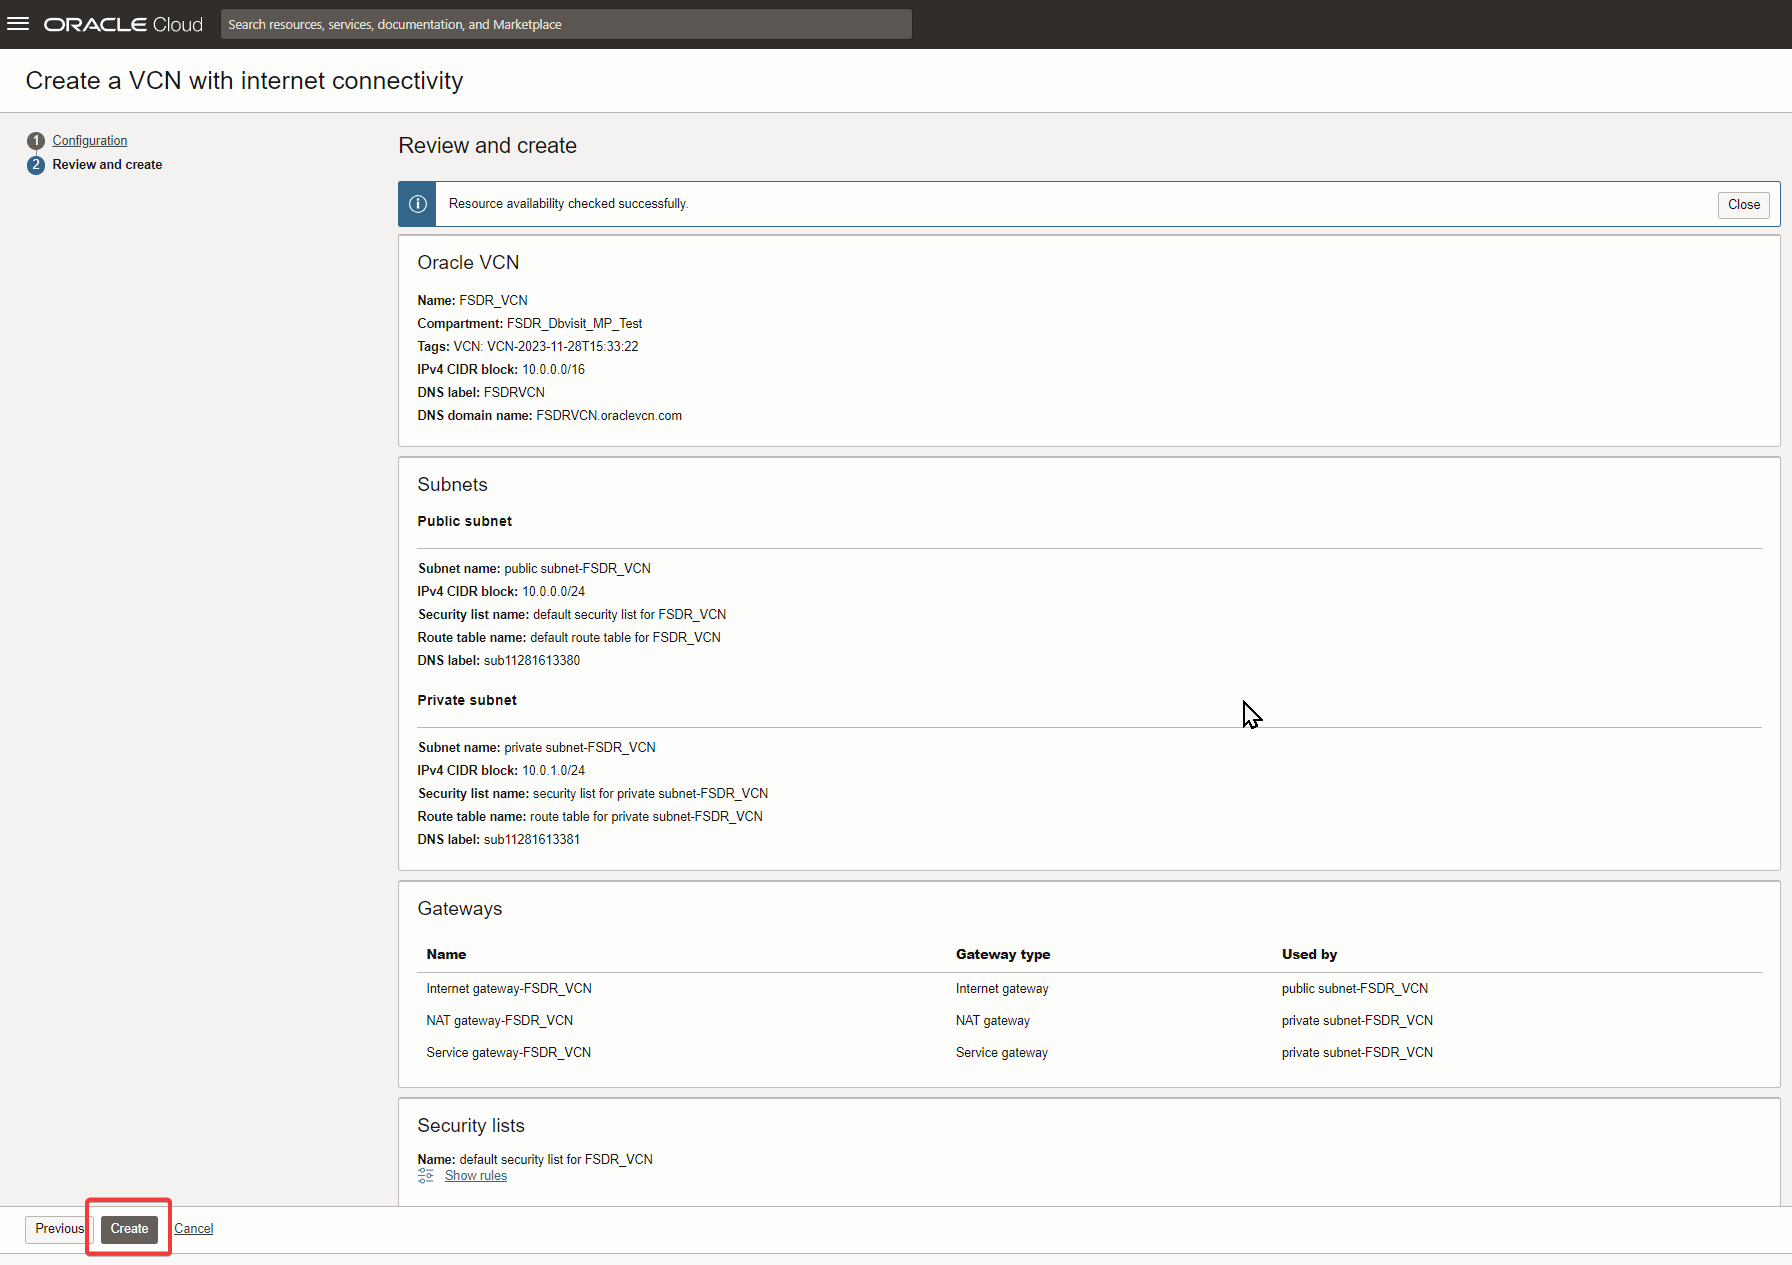The height and width of the screenshot is (1265, 1792).
Task: Click VCN name value FSDR_VCN
Action: pyautogui.click(x=493, y=301)
